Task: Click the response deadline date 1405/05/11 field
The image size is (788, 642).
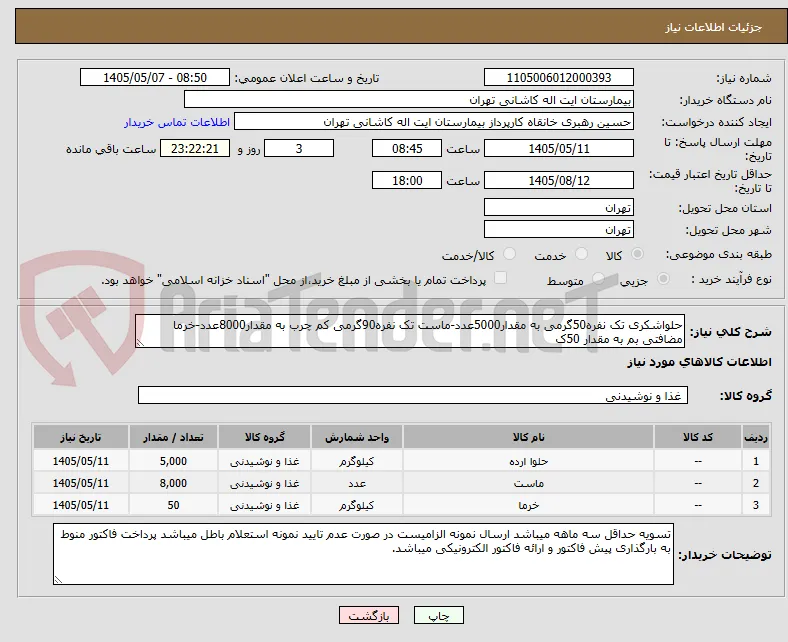Action: [558, 148]
